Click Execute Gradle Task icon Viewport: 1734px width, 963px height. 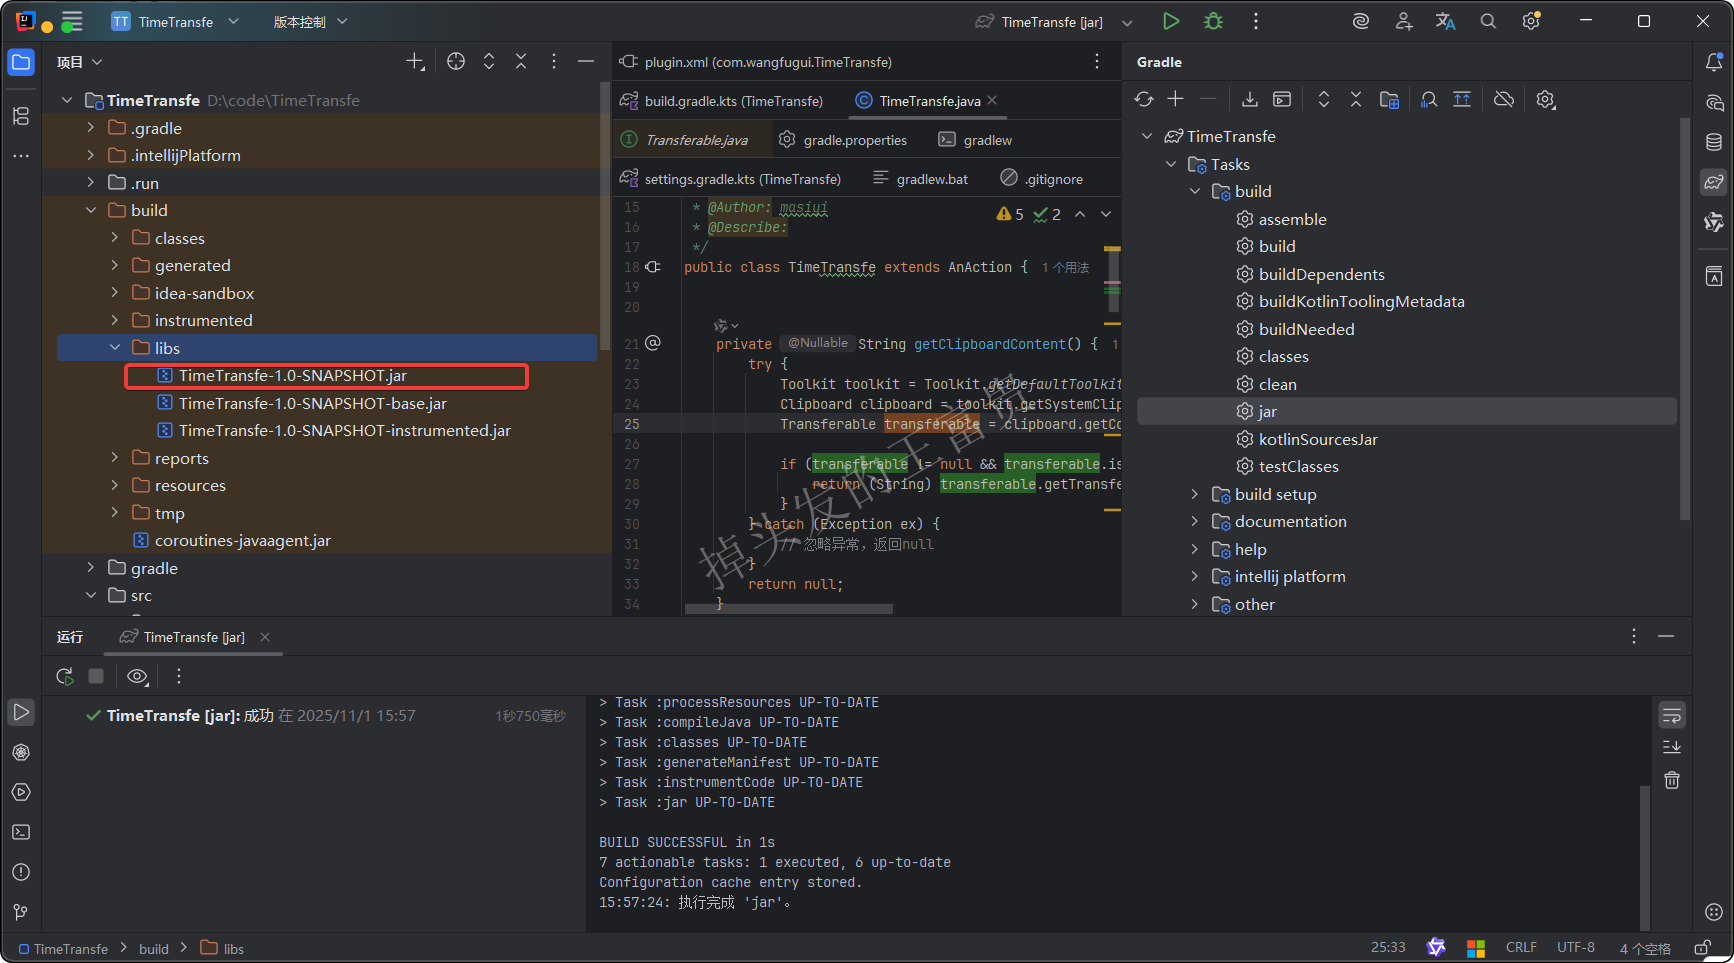tap(1282, 99)
